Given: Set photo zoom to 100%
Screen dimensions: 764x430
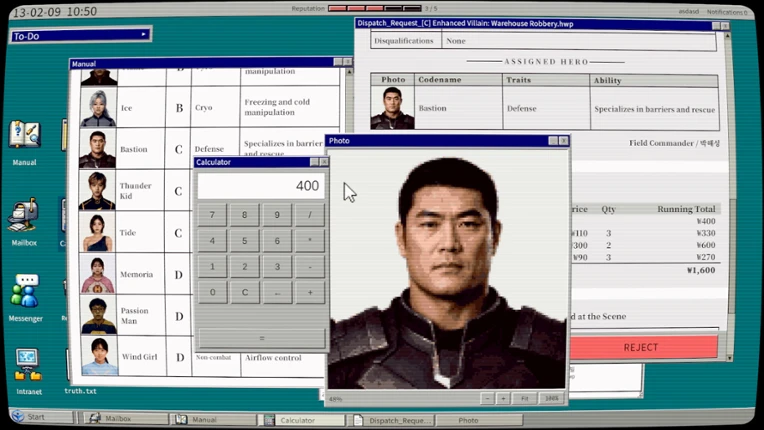Looking at the screenshot, I should (552, 398).
